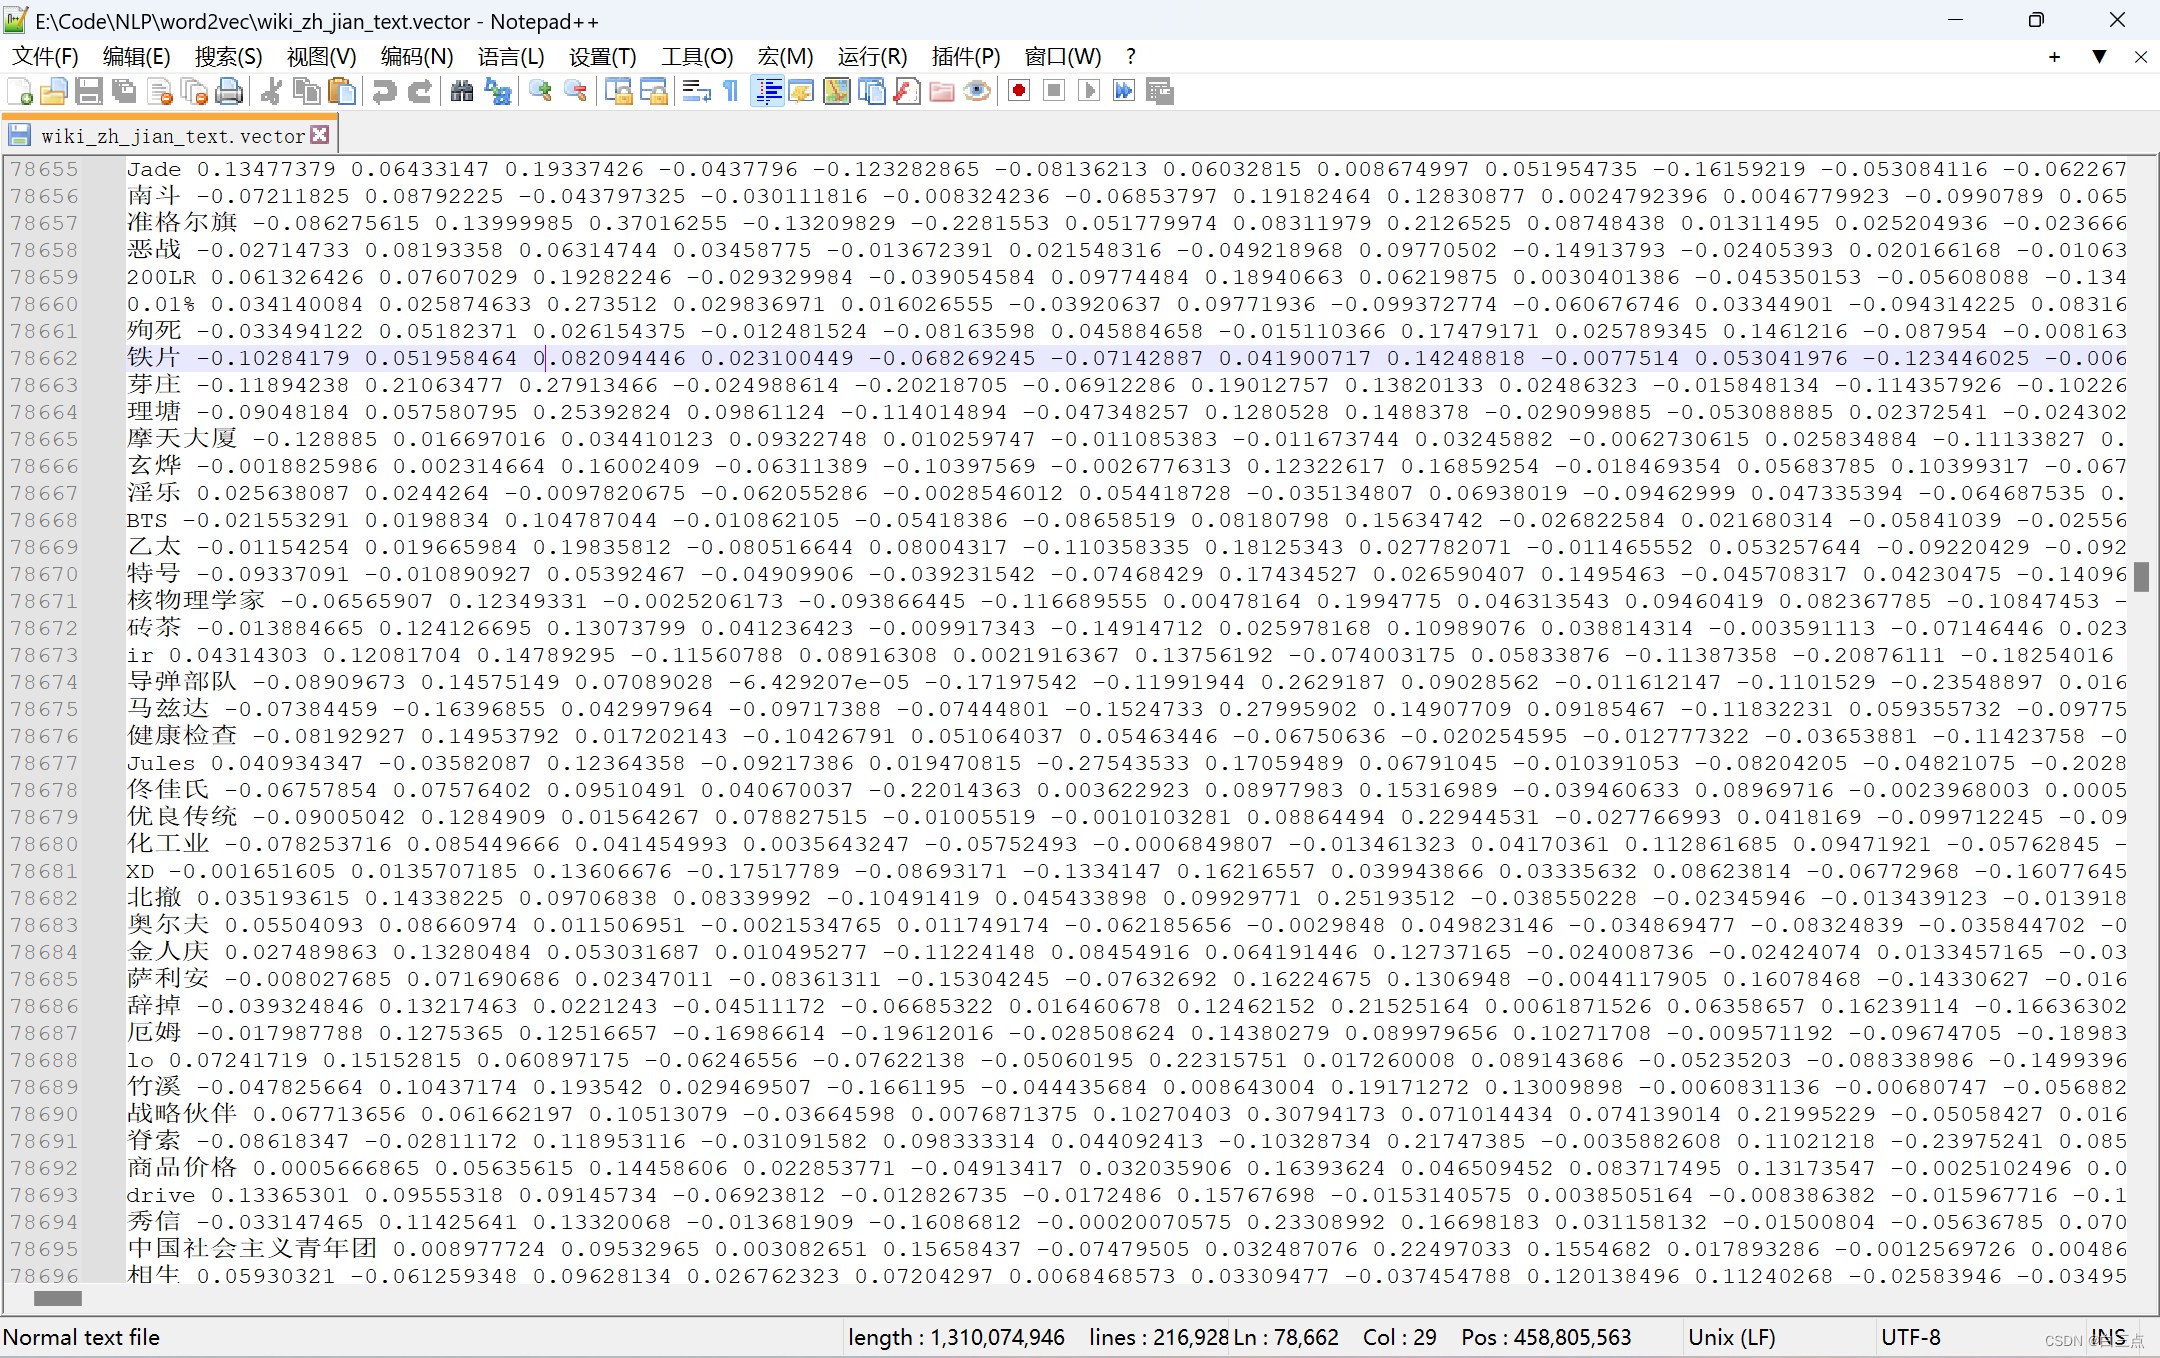
Task: Paste clipboard via toolbar icon
Action: (342, 92)
